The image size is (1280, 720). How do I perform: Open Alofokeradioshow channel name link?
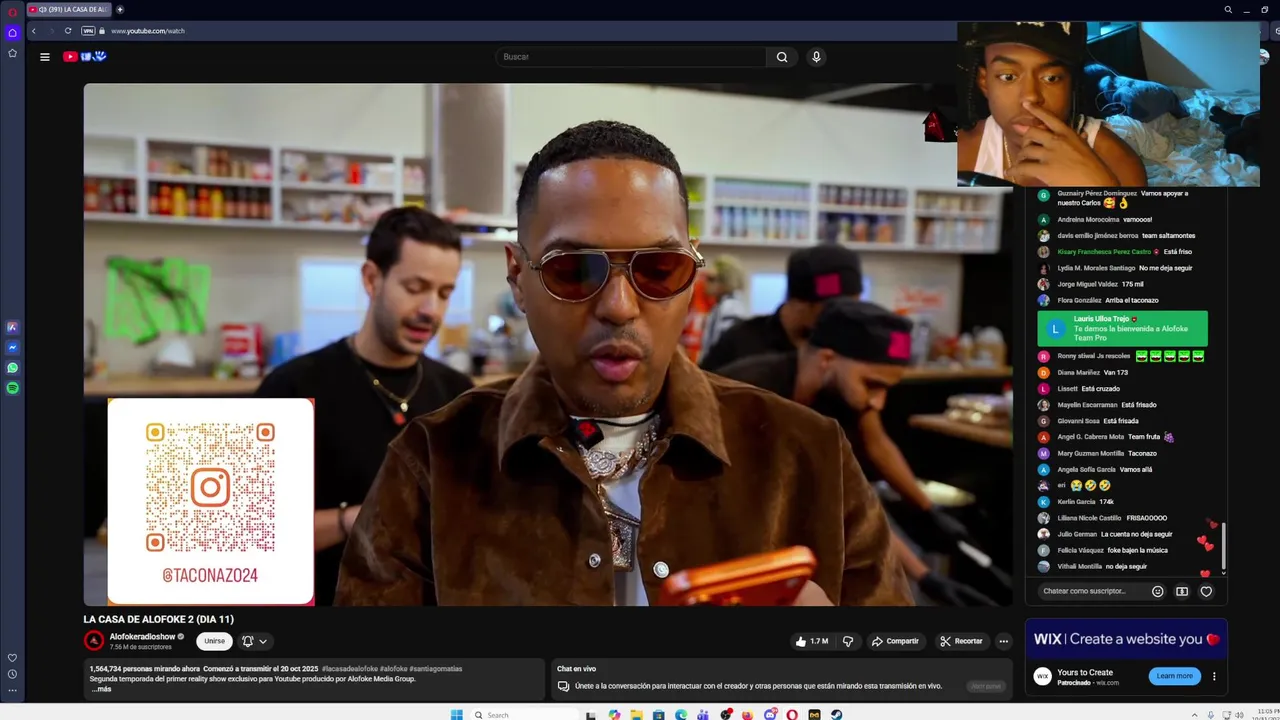pos(143,636)
